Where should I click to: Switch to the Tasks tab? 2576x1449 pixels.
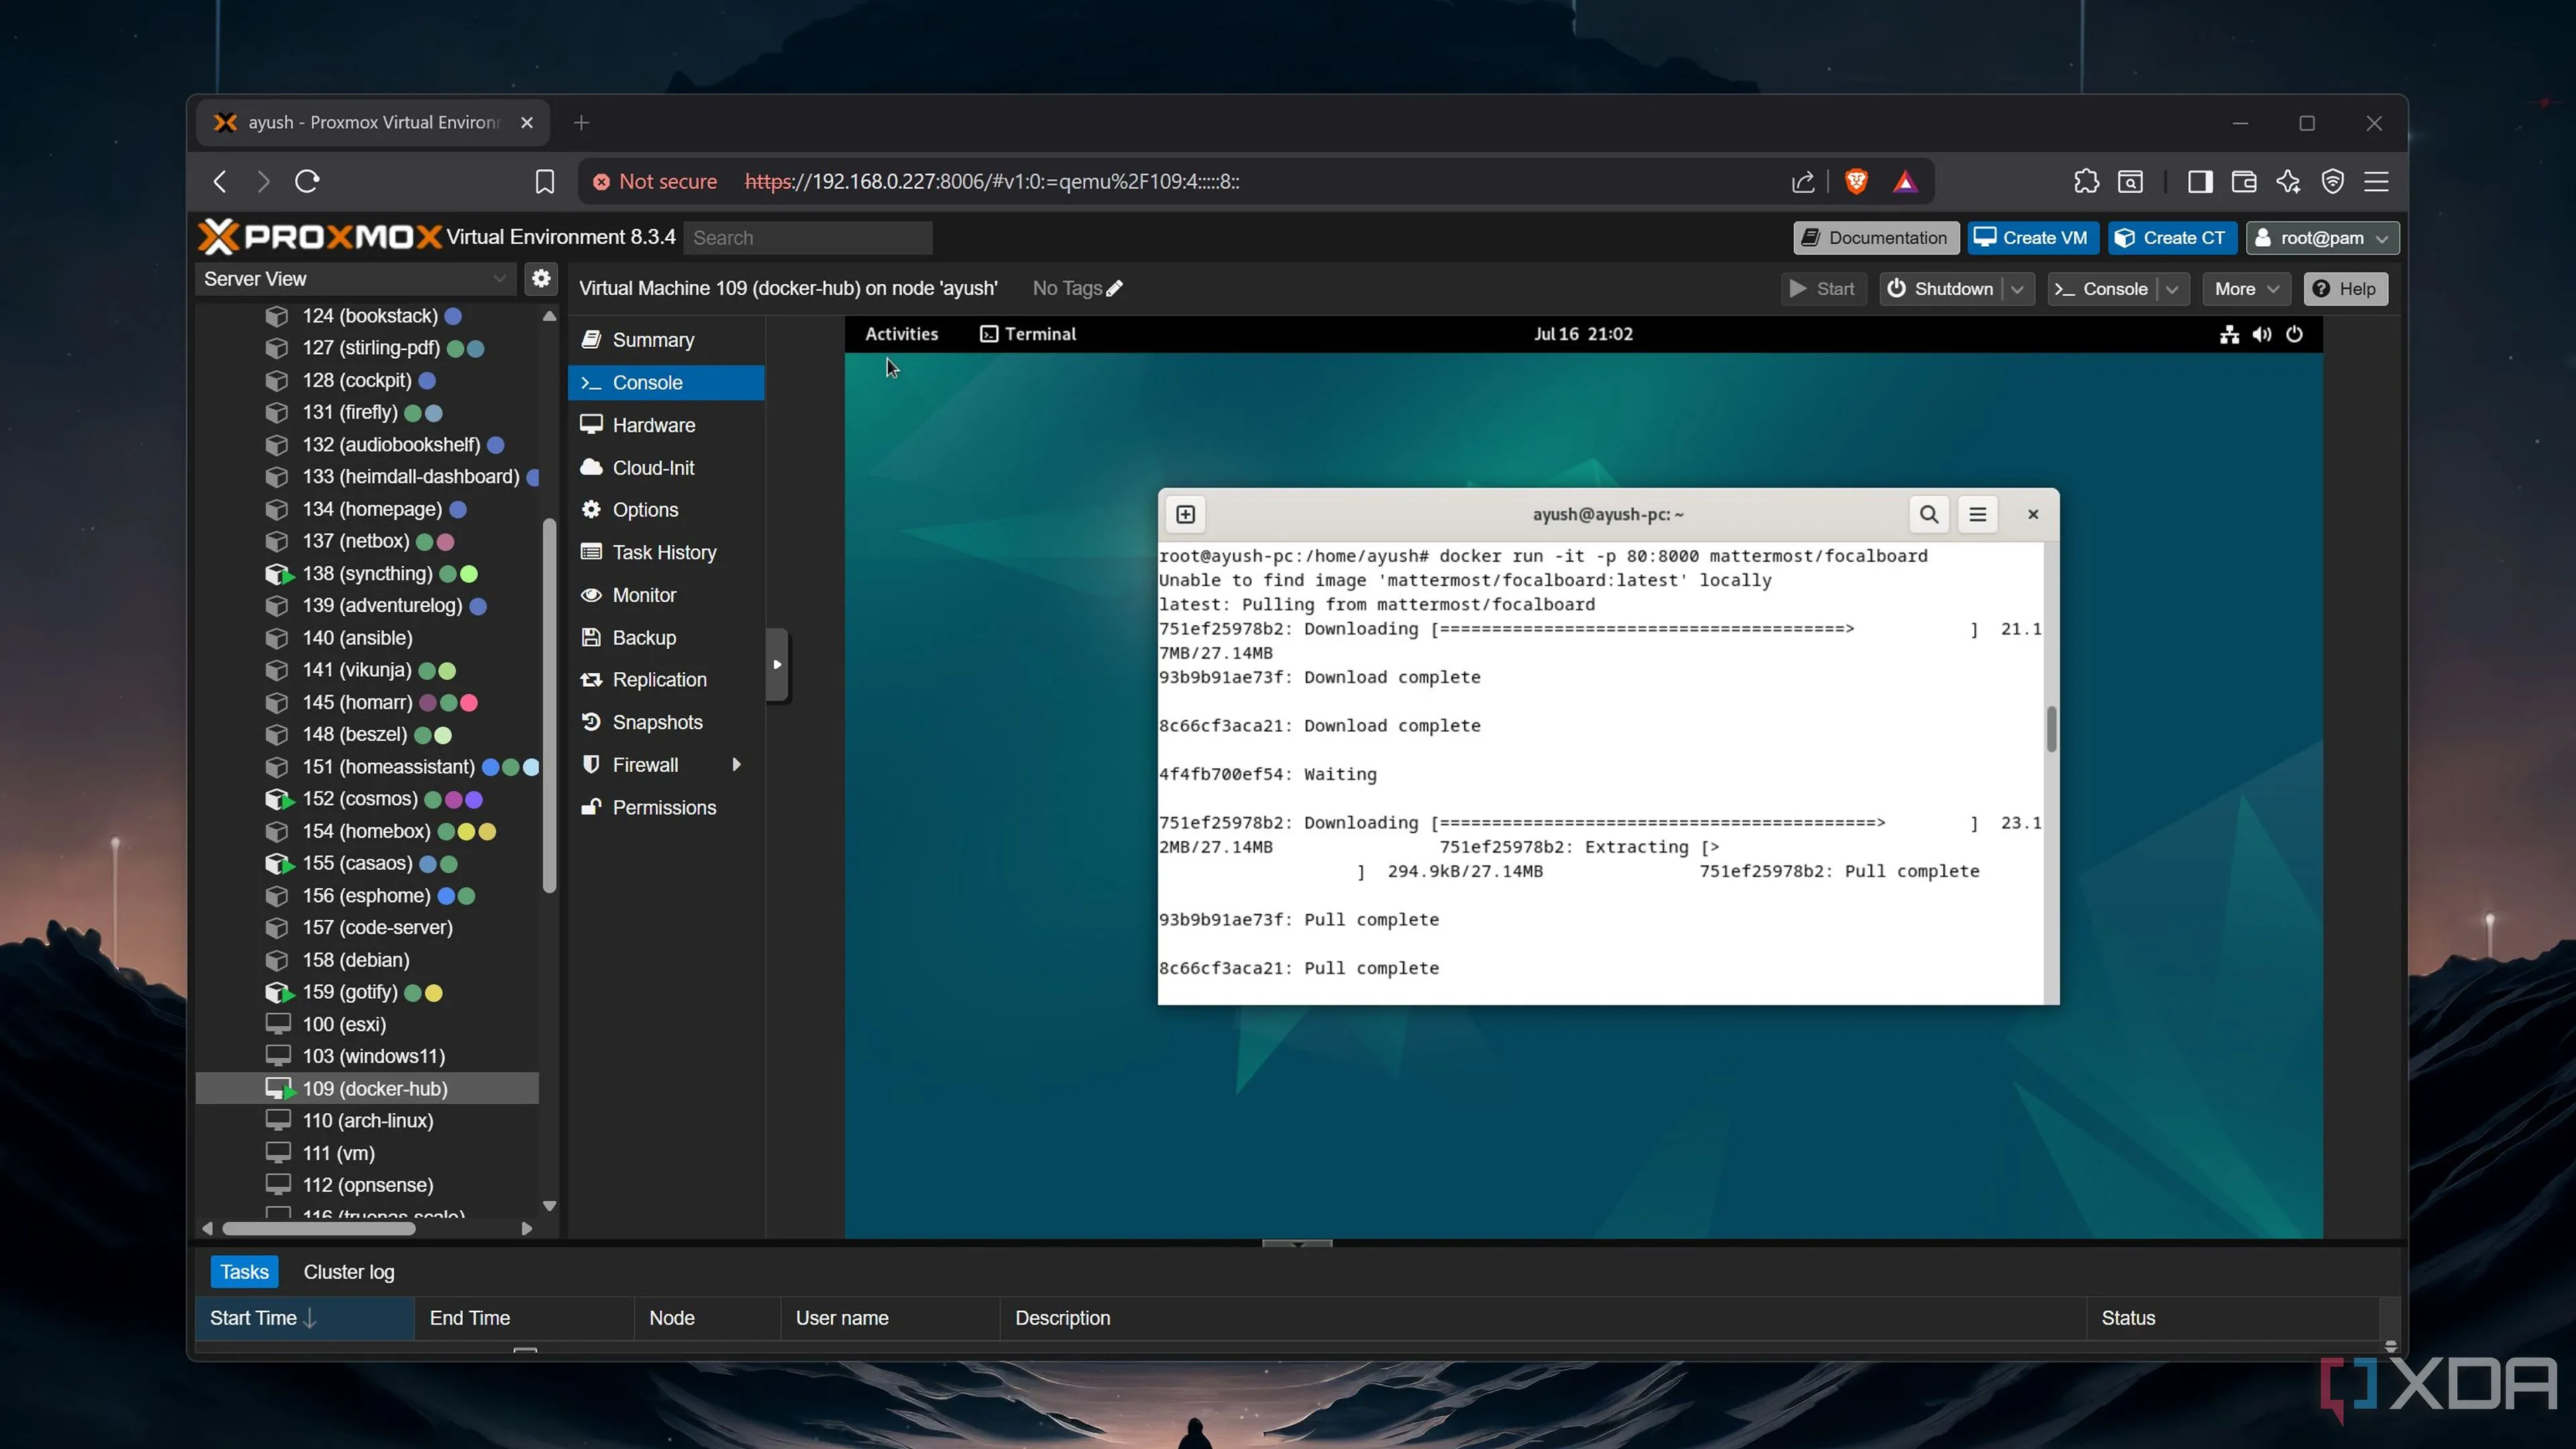point(244,1272)
